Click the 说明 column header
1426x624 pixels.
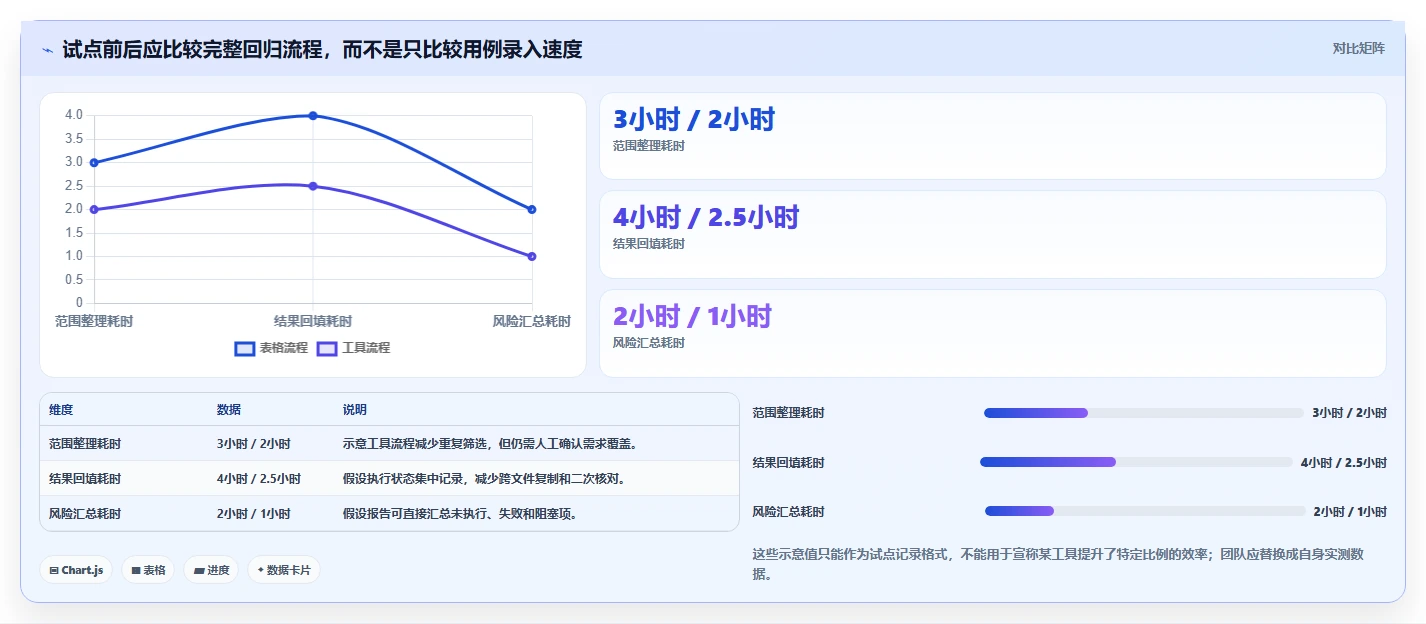(355, 410)
